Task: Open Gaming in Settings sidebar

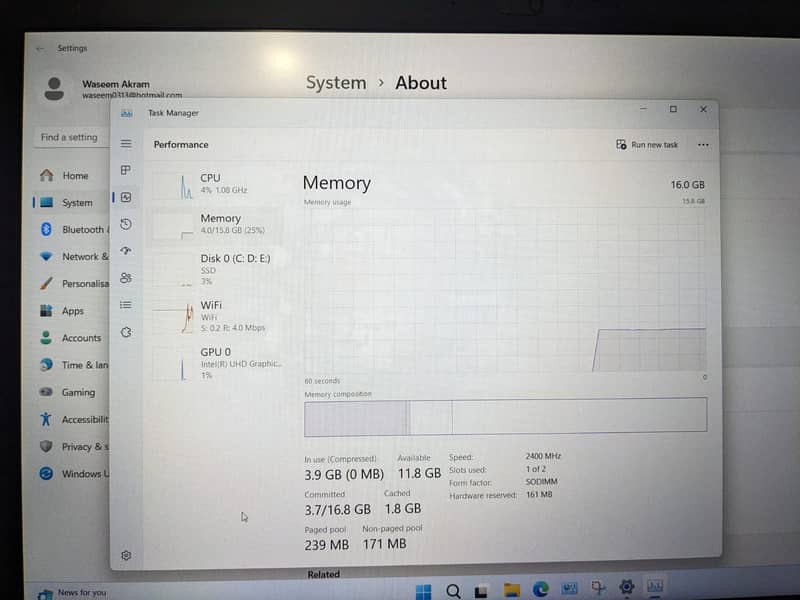Action: 77,393
